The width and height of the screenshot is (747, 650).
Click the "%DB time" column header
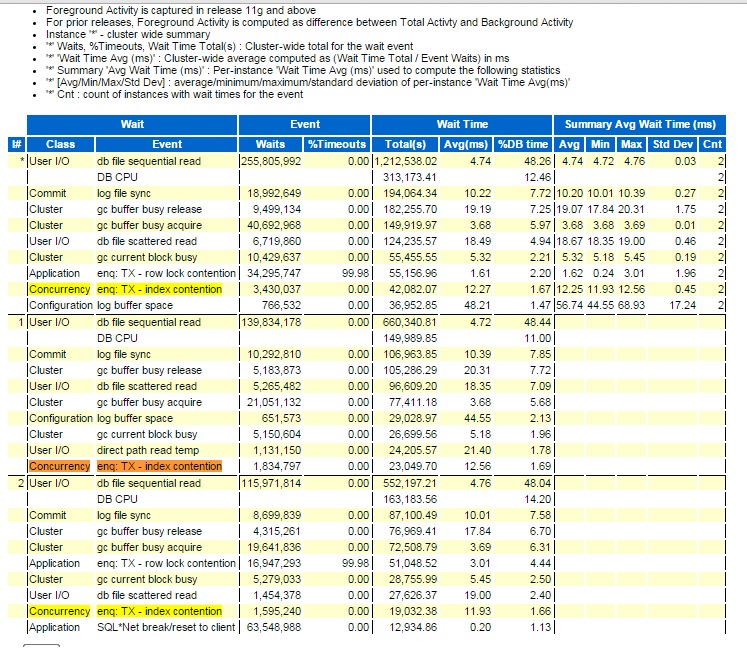523,144
